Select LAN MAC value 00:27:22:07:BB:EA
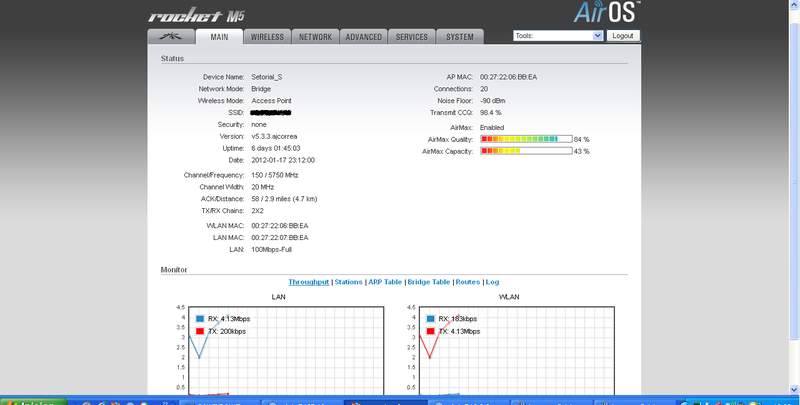Viewport: 800px width, 405px height. click(280, 238)
